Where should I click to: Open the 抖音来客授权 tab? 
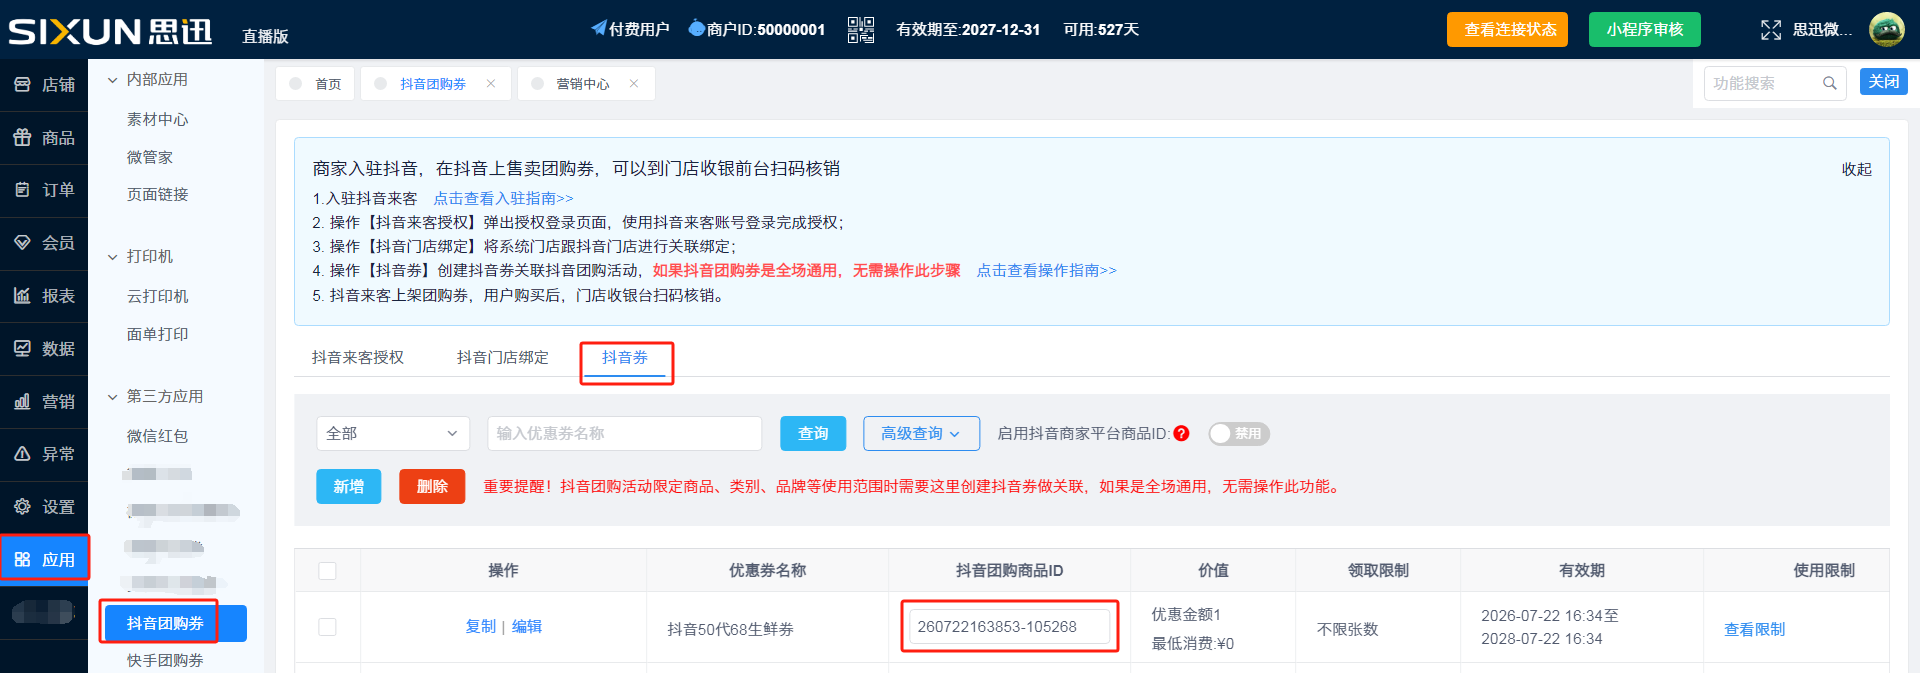358,357
